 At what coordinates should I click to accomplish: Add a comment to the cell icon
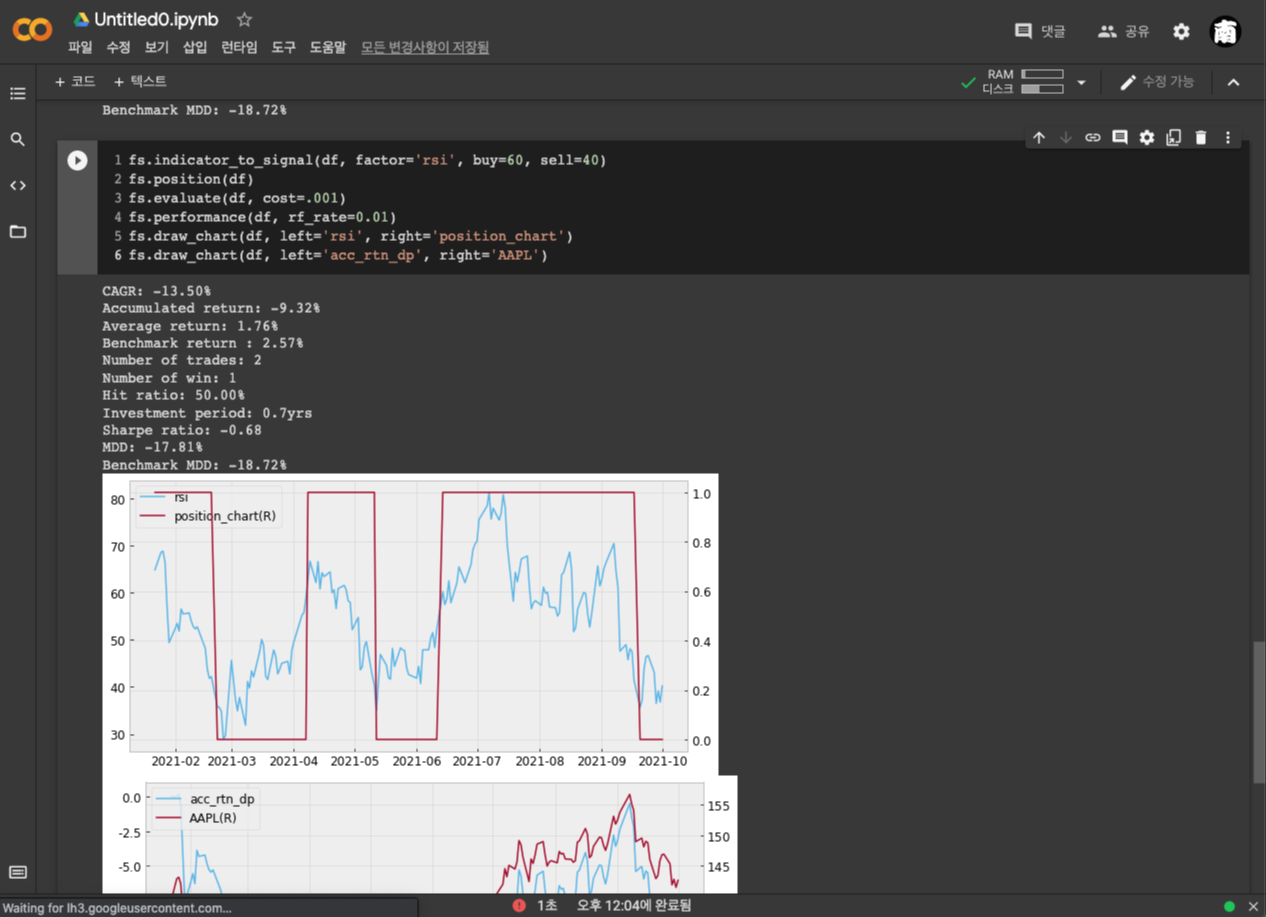[1120, 137]
